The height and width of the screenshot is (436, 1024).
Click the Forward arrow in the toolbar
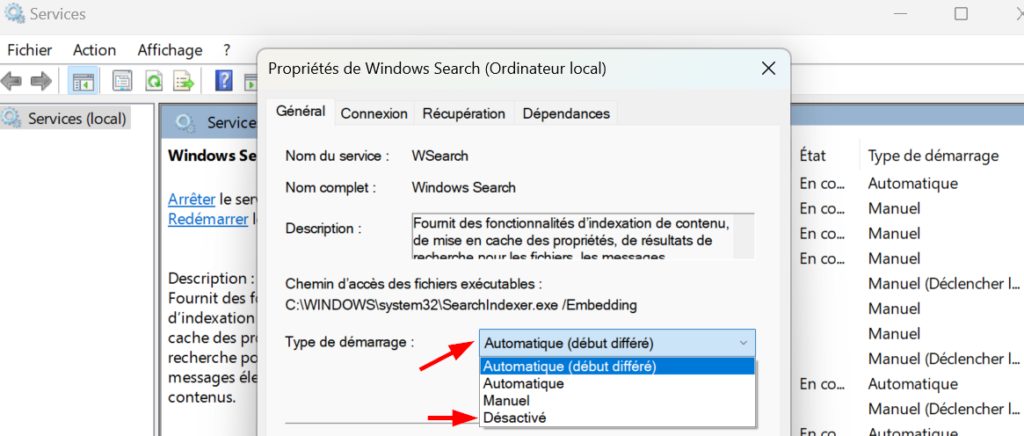[x=40, y=82]
